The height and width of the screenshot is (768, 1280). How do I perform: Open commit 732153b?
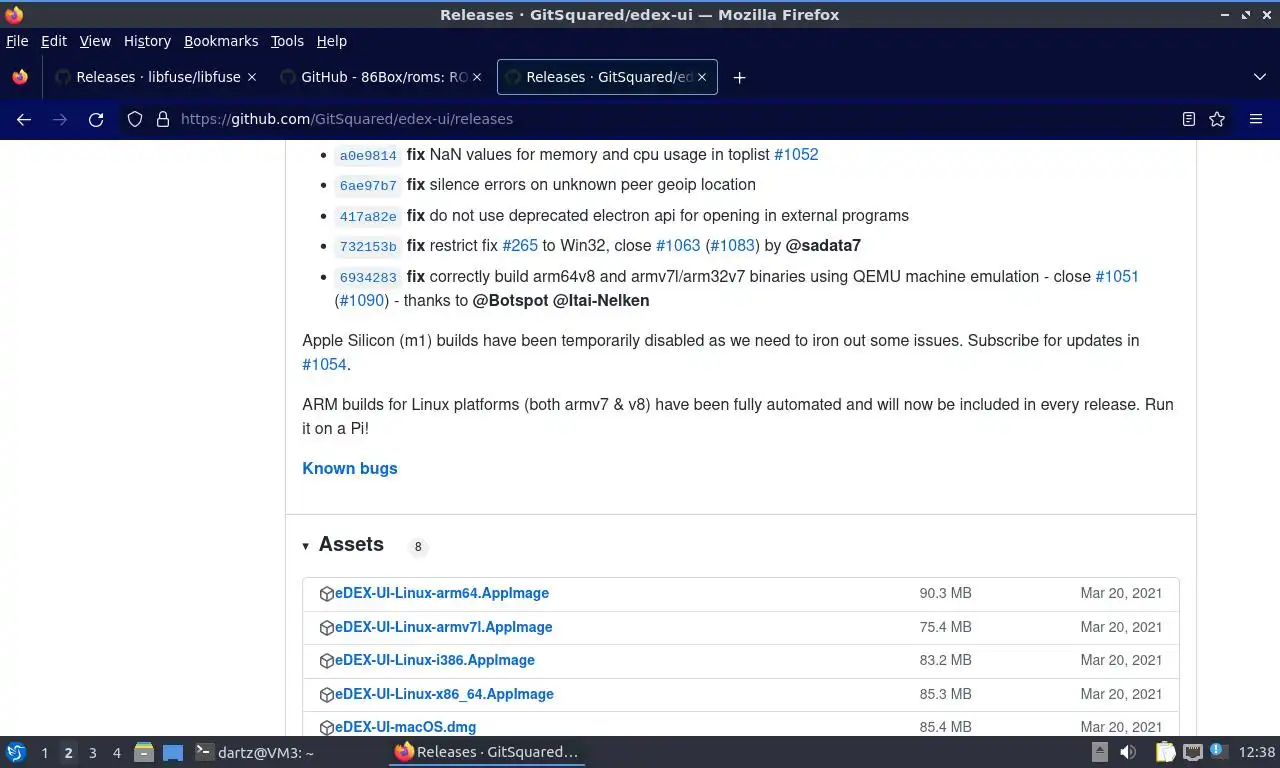click(368, 247)
